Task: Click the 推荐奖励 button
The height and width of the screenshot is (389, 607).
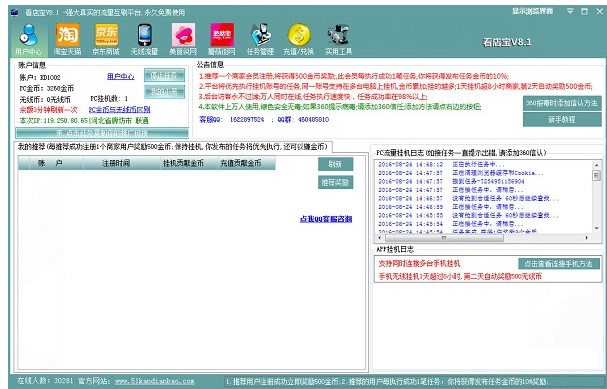Action: coord(335,182)
